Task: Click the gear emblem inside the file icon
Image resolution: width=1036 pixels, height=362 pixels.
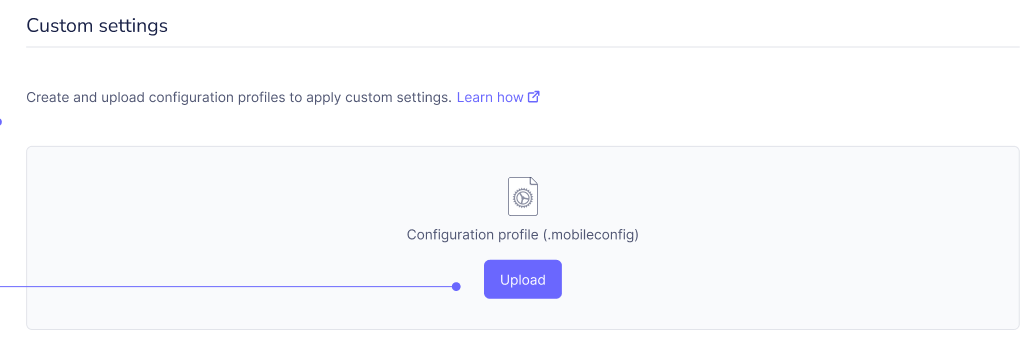Action: point(523,198)
